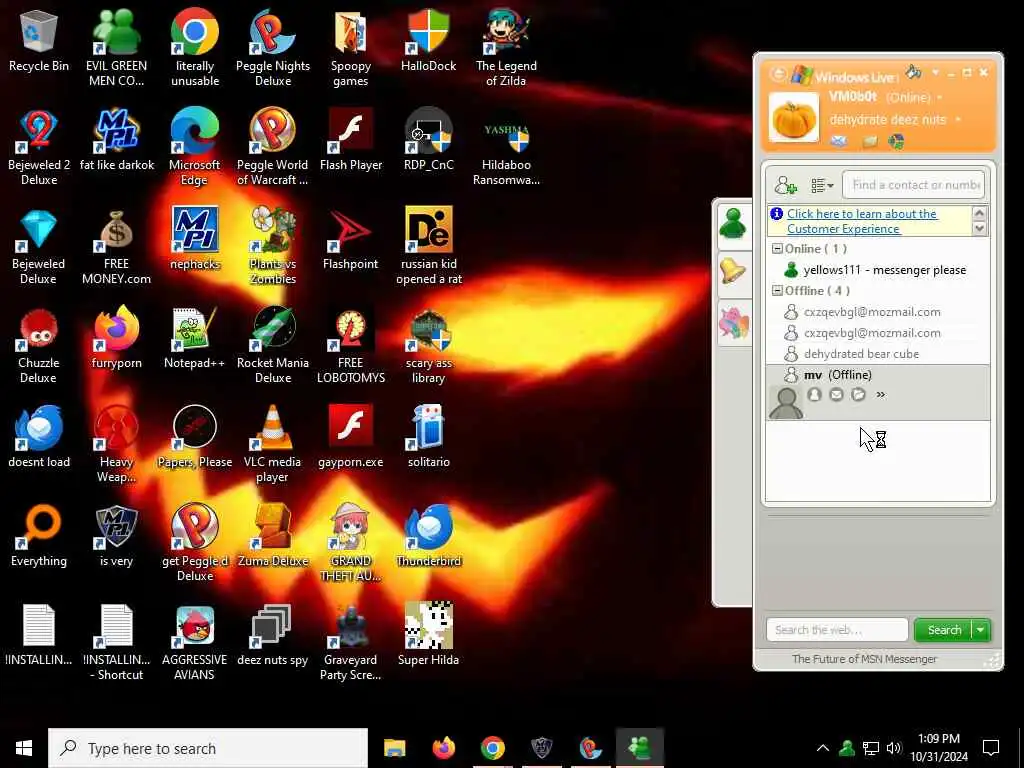The width and height of the screenshot is (1024, 768).
Task: Send email to mv via envelope icon
Action: coord(837,394)
